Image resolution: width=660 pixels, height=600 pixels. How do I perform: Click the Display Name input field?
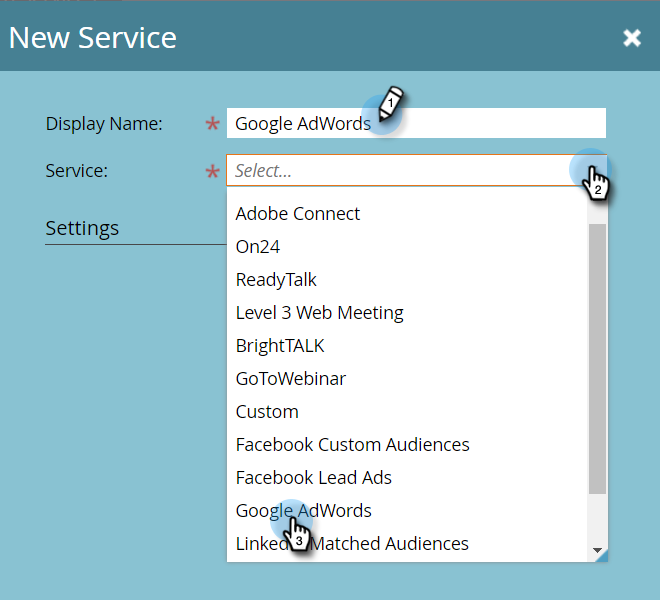[x=416, y=123]
